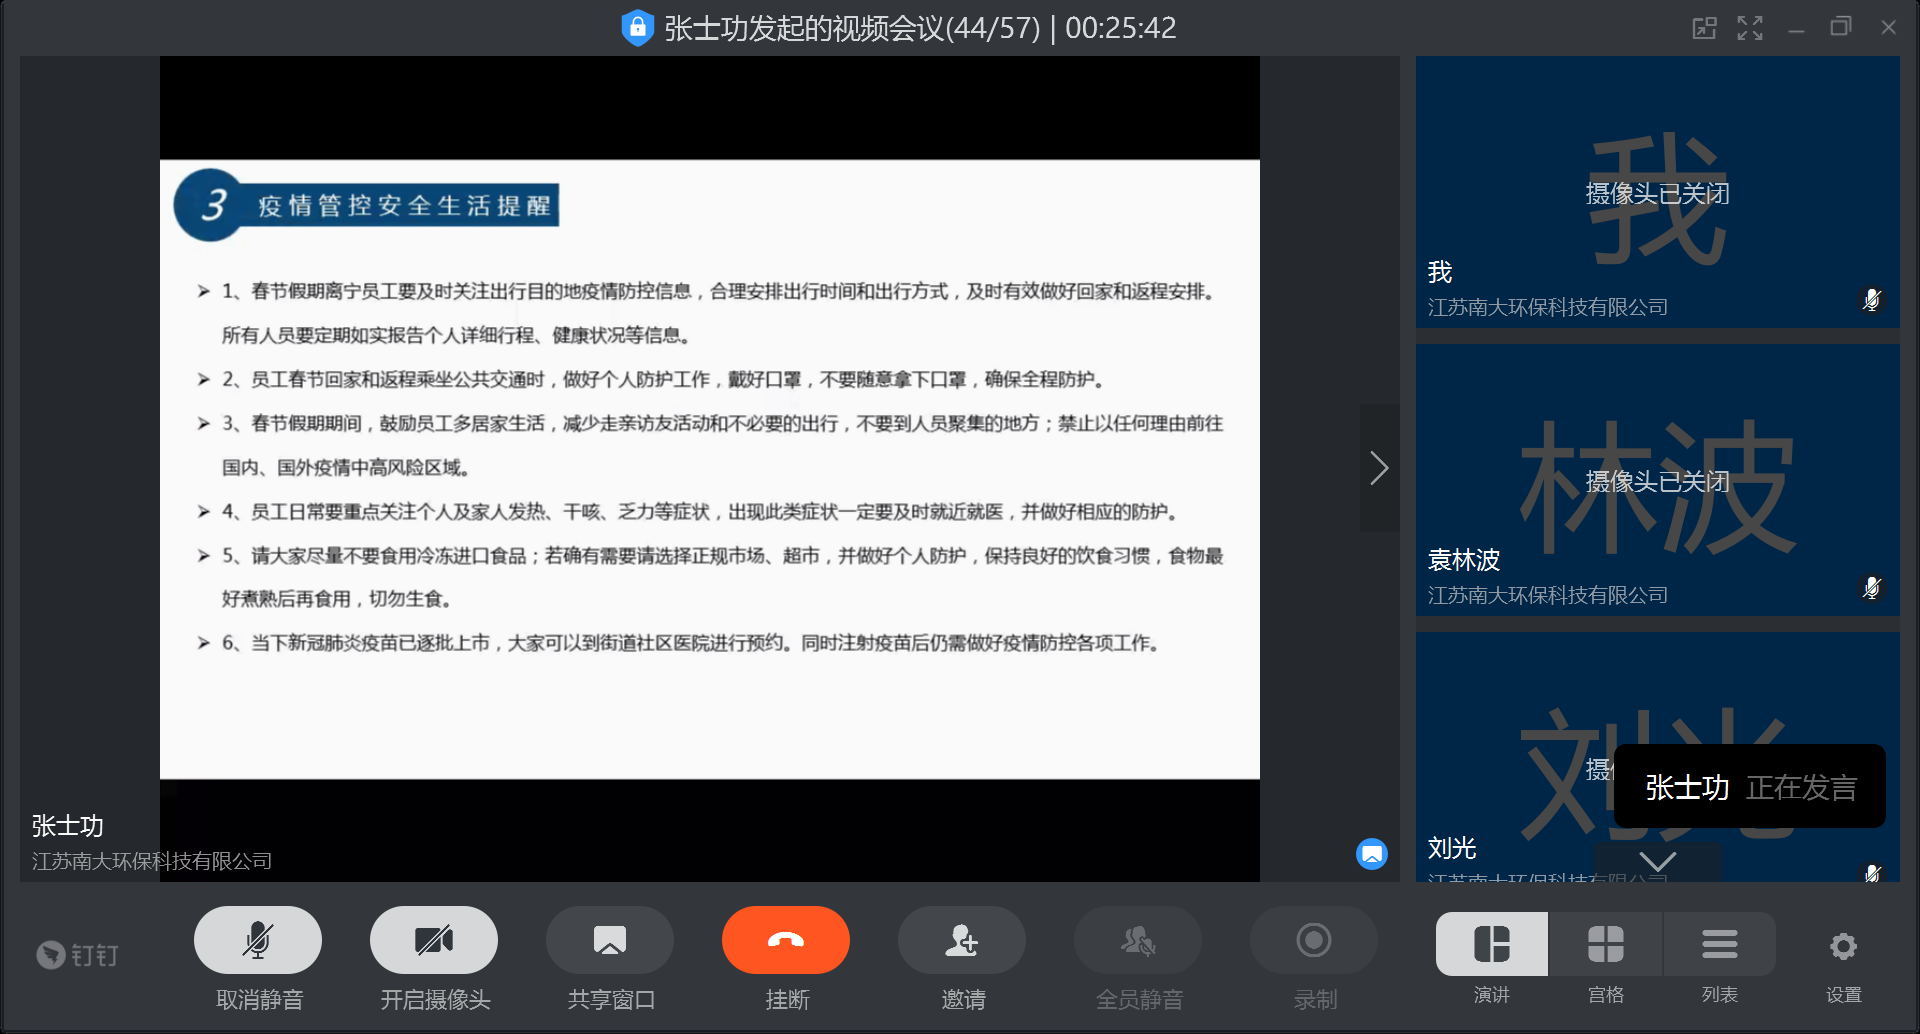This screenshot has width=1920, height=1034.
Task: Expand the right arrow beside shared content
Action: [1379, 467]
